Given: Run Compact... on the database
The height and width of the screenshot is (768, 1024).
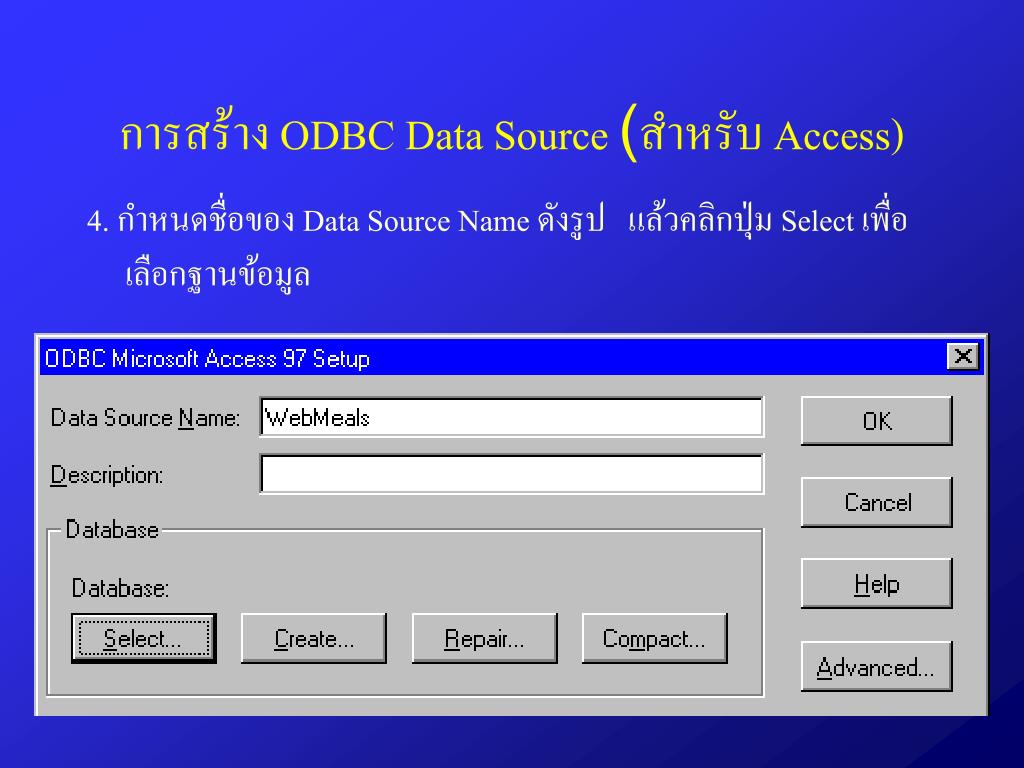Looking at the screenshot, I should pos(654,638).
